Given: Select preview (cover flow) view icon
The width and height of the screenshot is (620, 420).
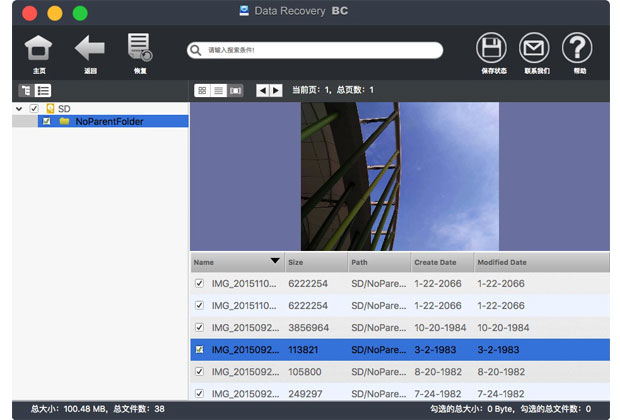Looking at the screenshot, I should [x=235, y=91].
